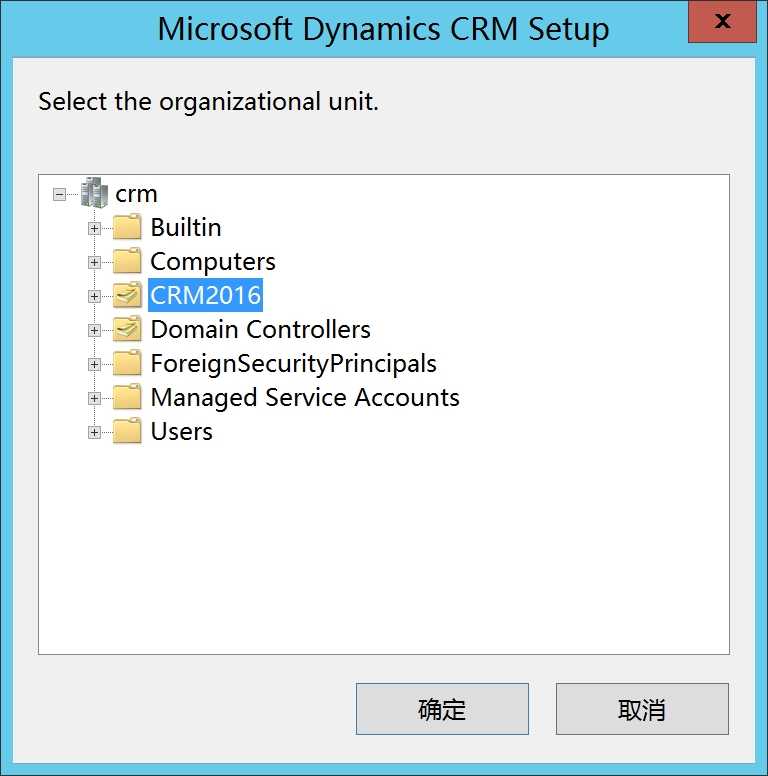Expand the Users node
768x776 pixels.
(x=94, y=433)
